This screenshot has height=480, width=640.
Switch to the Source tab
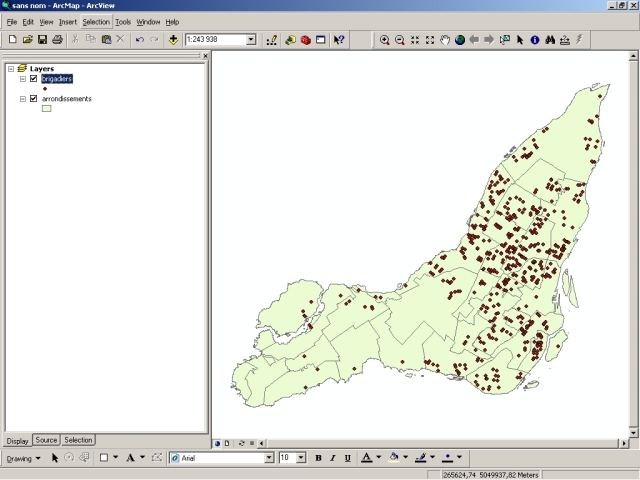[46, 440]
